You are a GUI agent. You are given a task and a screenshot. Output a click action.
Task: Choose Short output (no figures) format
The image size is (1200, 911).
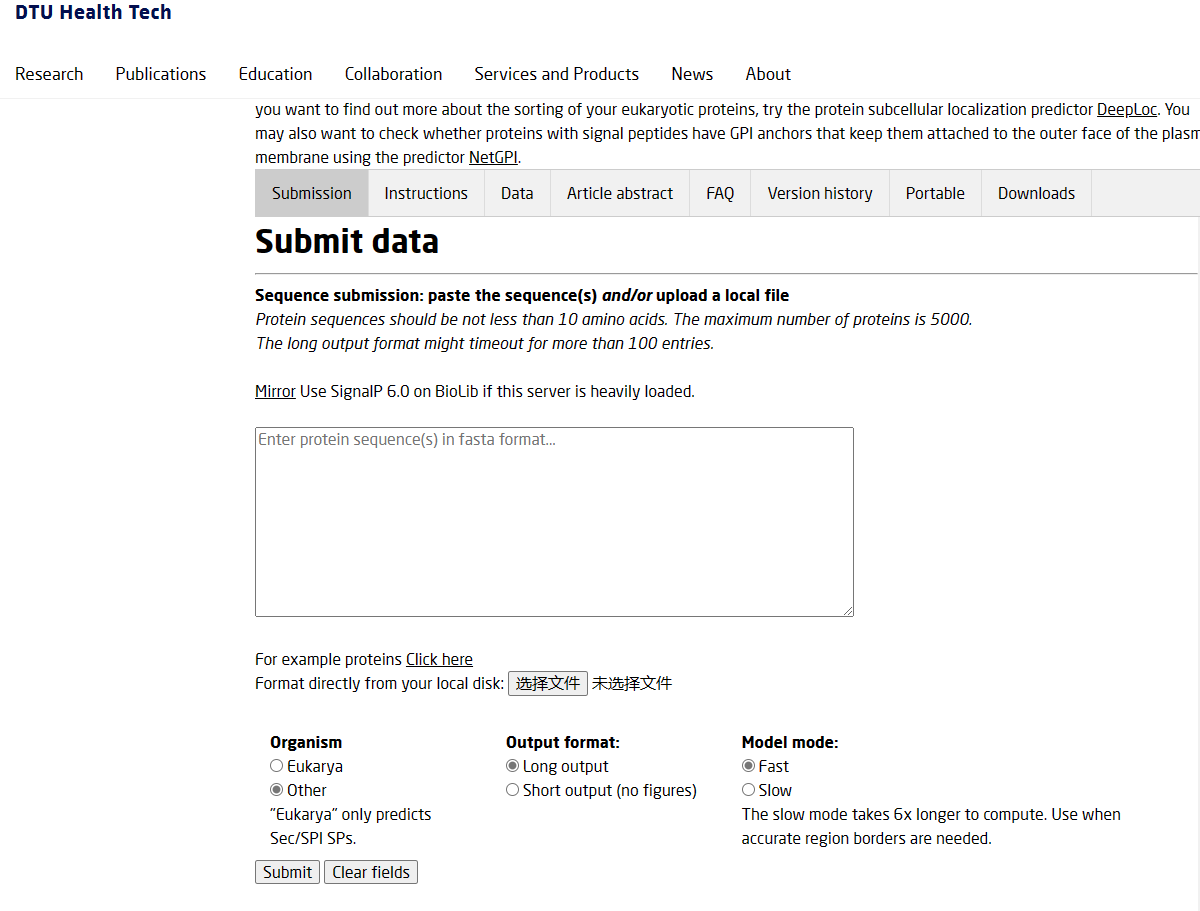click(x=513, y=790)
